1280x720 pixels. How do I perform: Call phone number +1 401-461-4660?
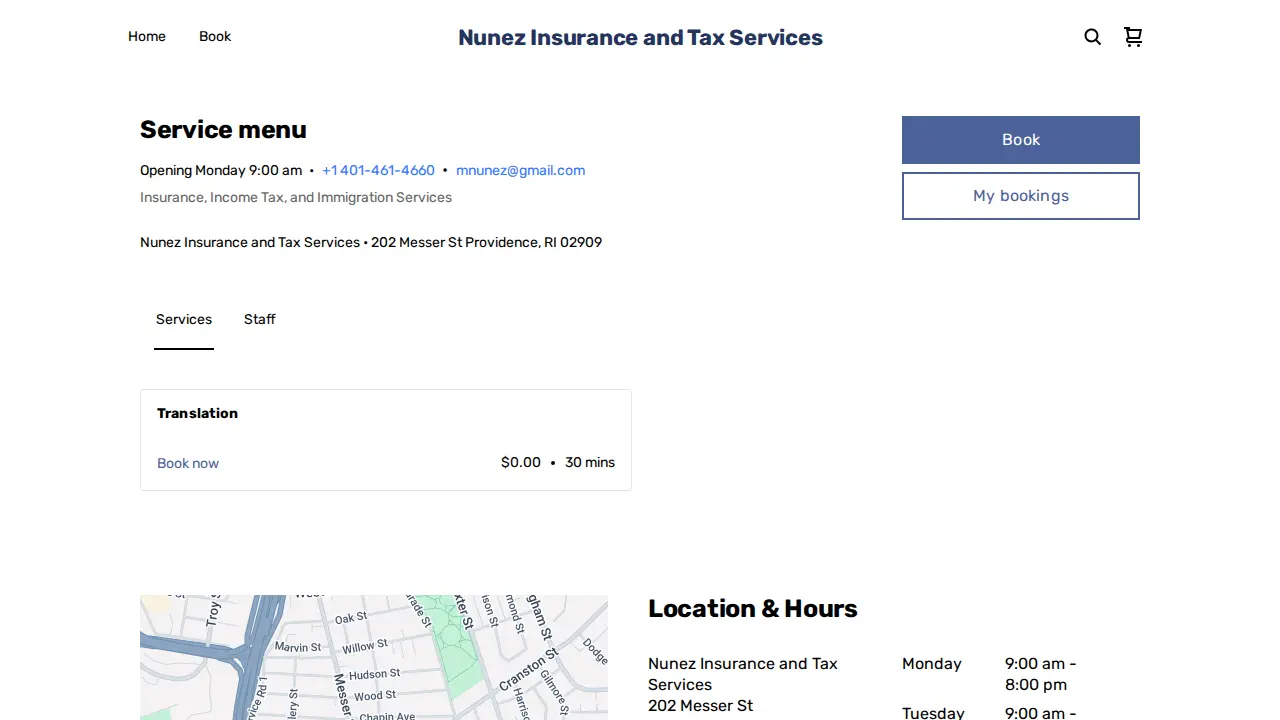point(378,171)
